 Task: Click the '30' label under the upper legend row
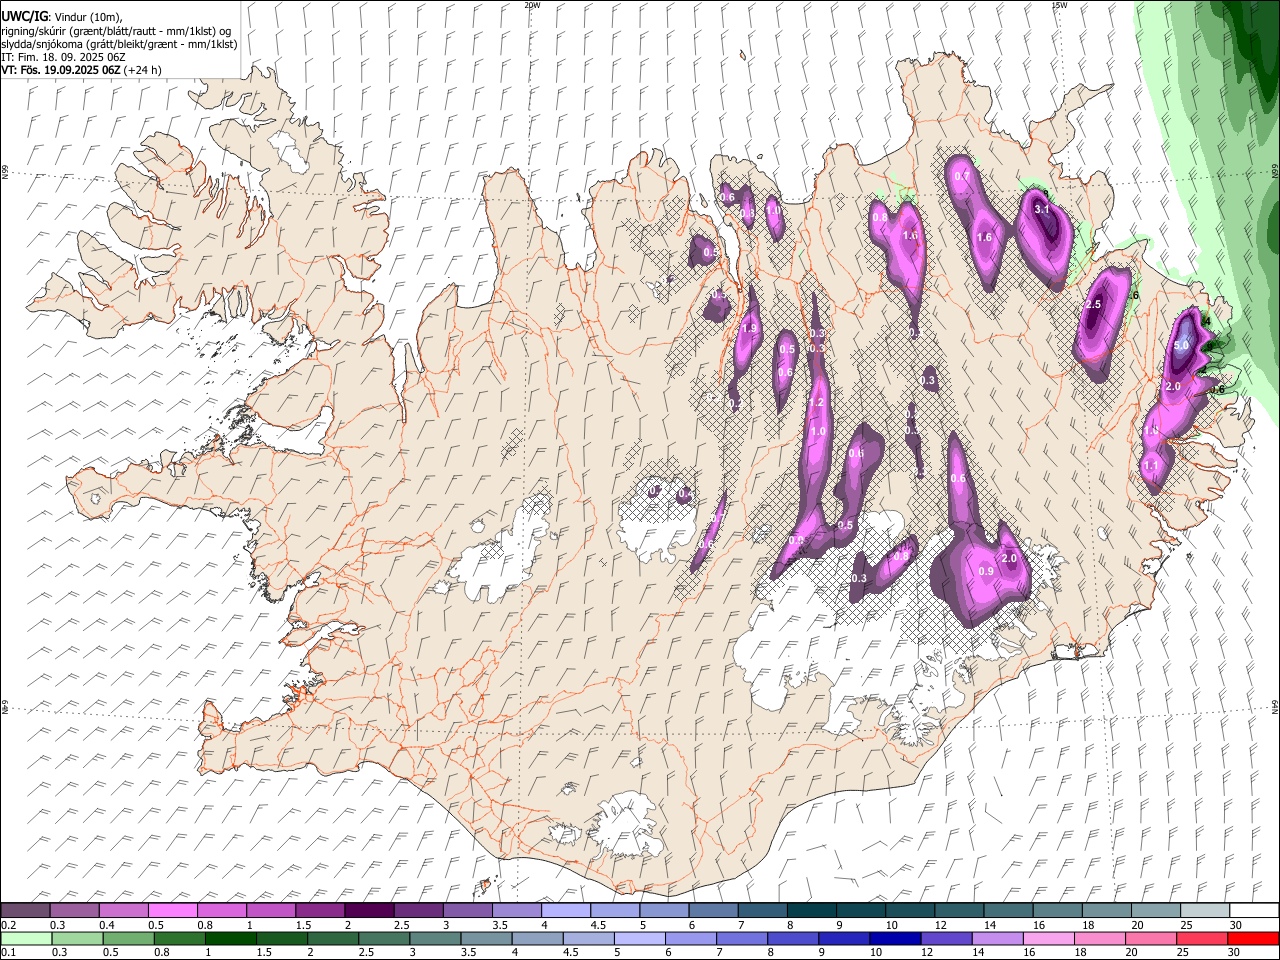coord(1235,925)
